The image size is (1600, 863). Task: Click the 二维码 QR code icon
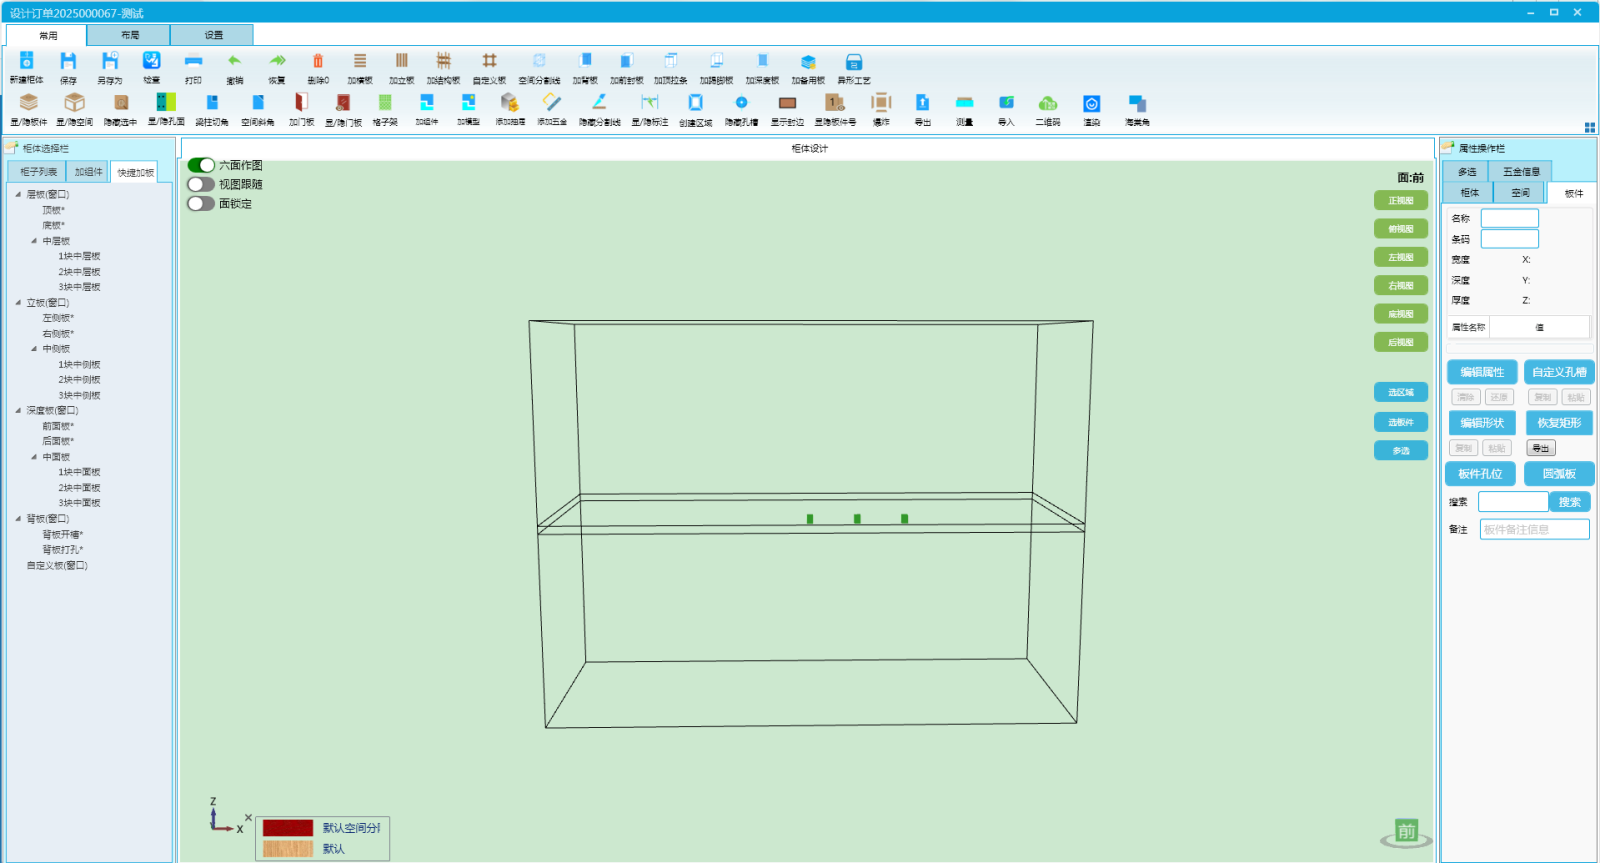click(1048, 103)
